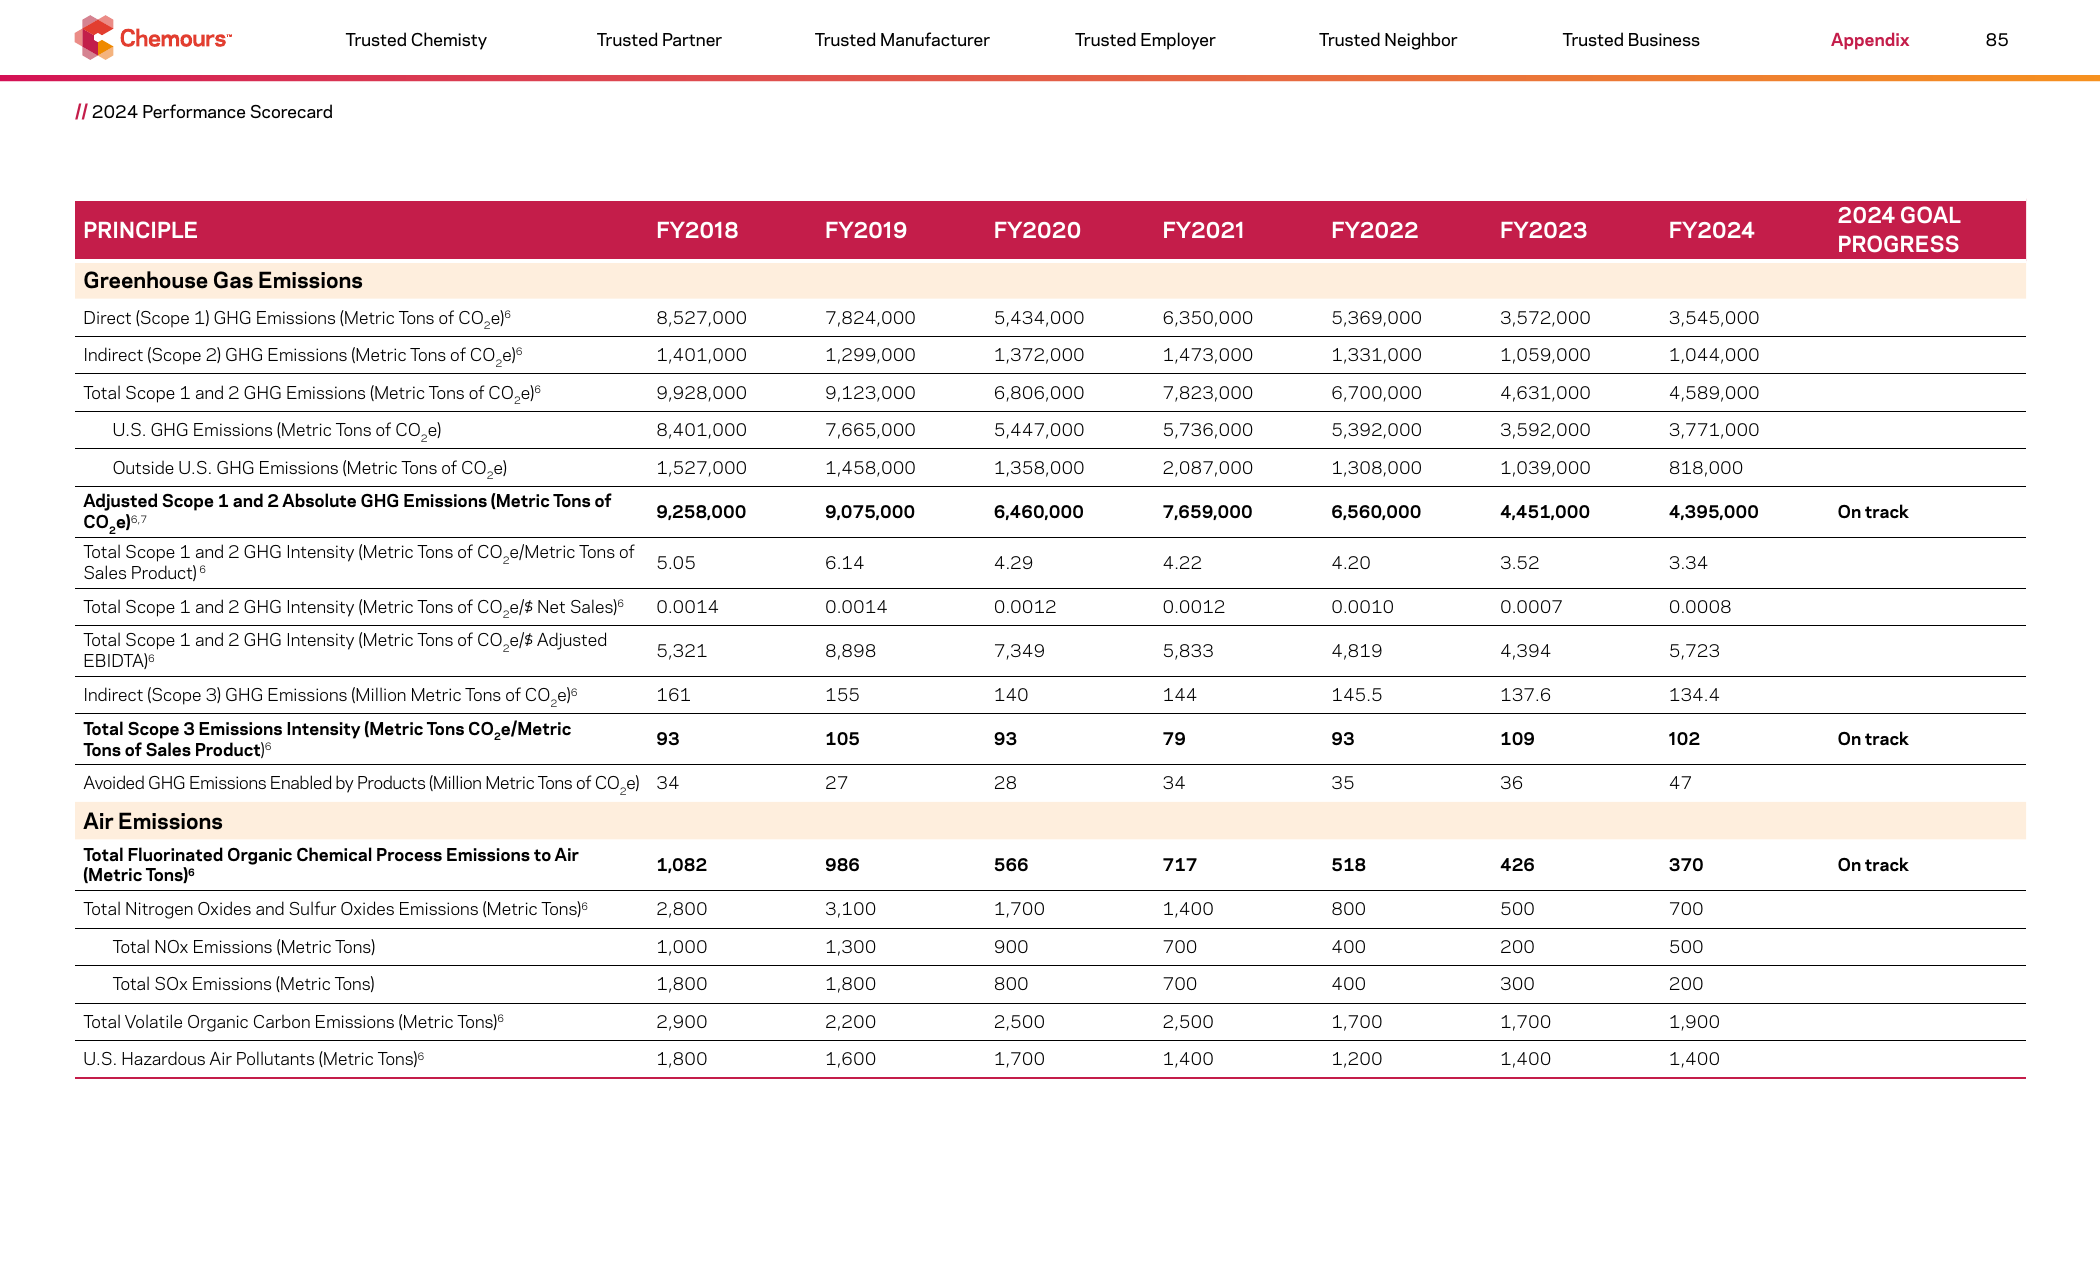
Task: Click the value 3,100 in Nitrogen and Sulfur Oxides row
Action: [850, 909]
